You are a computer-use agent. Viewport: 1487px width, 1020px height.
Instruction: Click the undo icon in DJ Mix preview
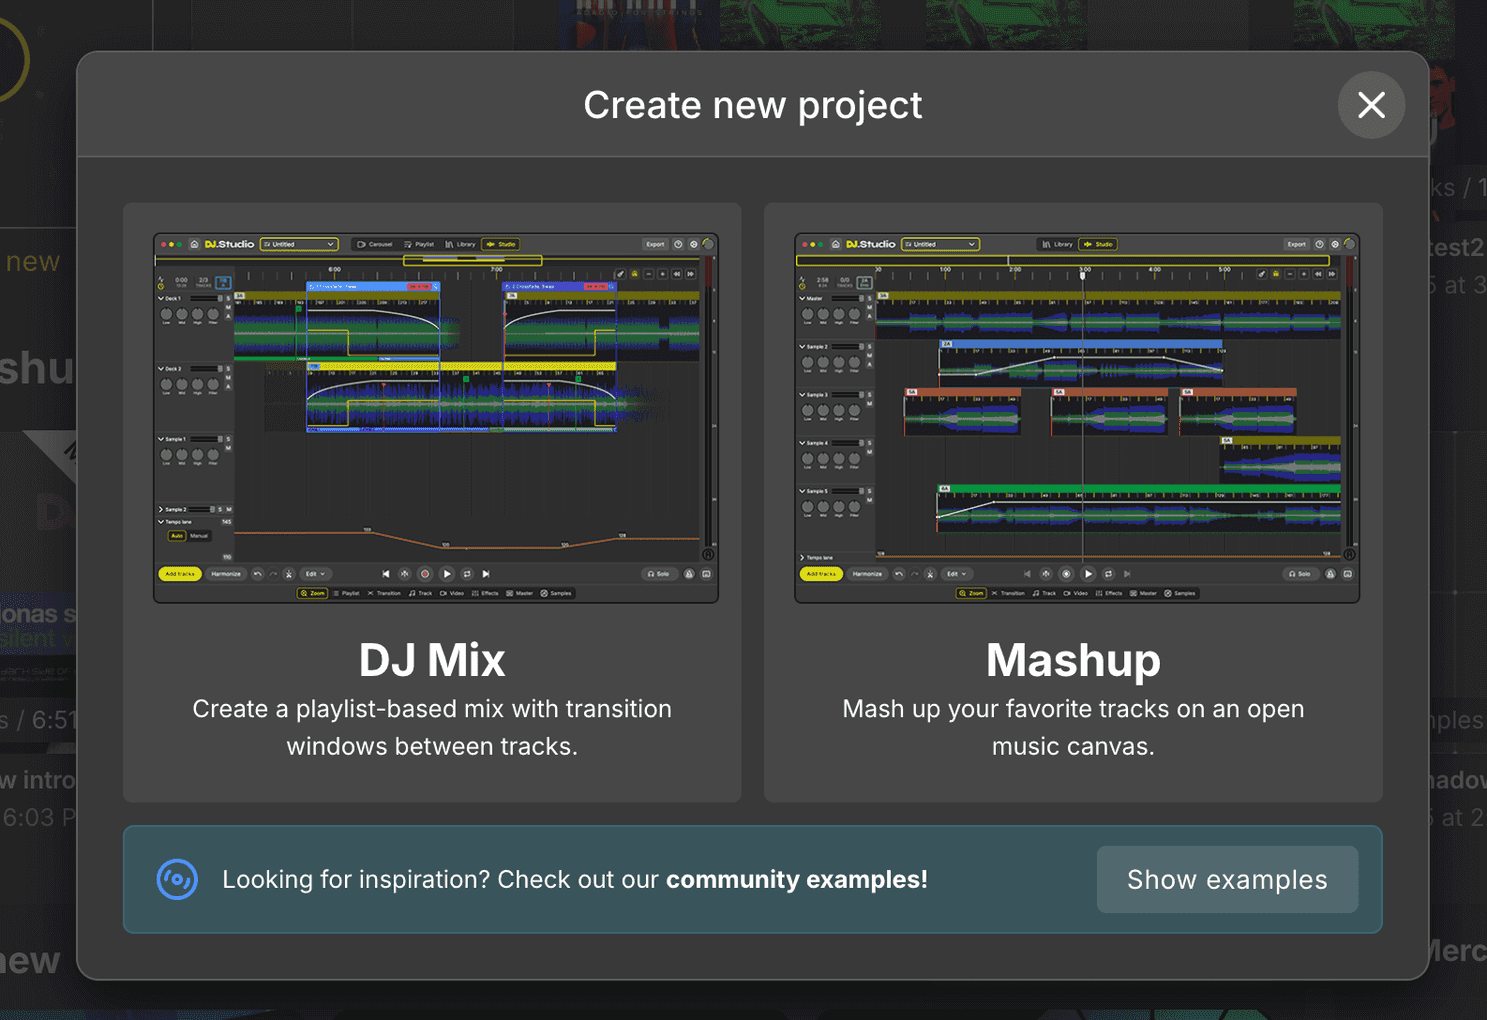pos(258,574)
